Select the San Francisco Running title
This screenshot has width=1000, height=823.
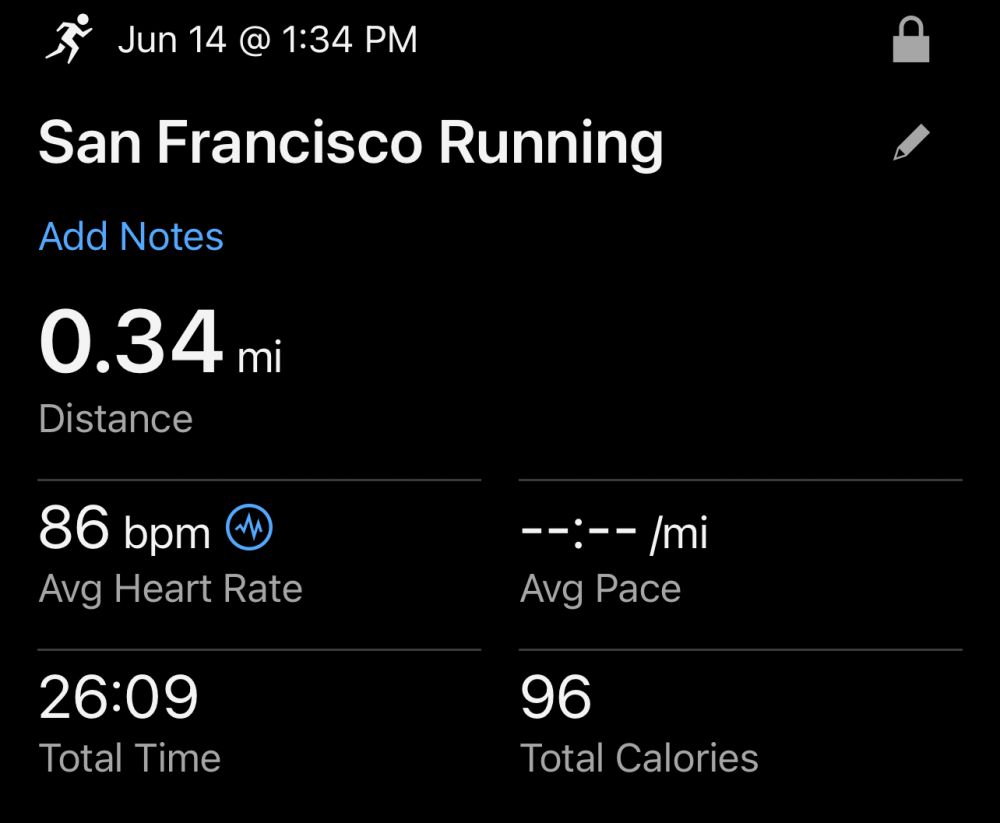(x=350, y=143)
